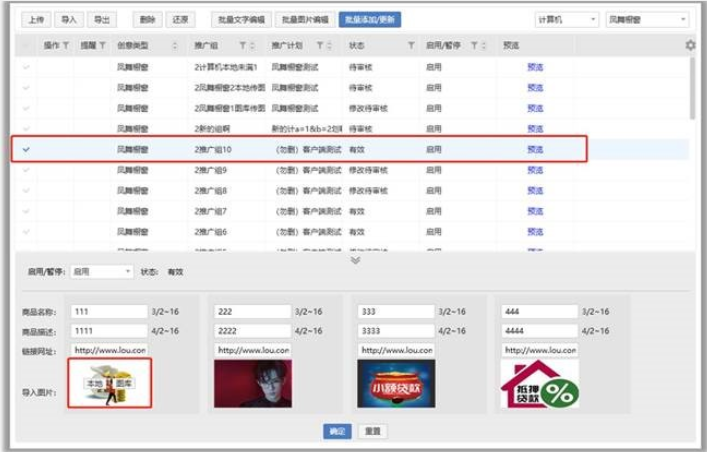The image size is (707, 452).
Task: Select the red portrait image thumbnail
Action: (x=252, y=383)
